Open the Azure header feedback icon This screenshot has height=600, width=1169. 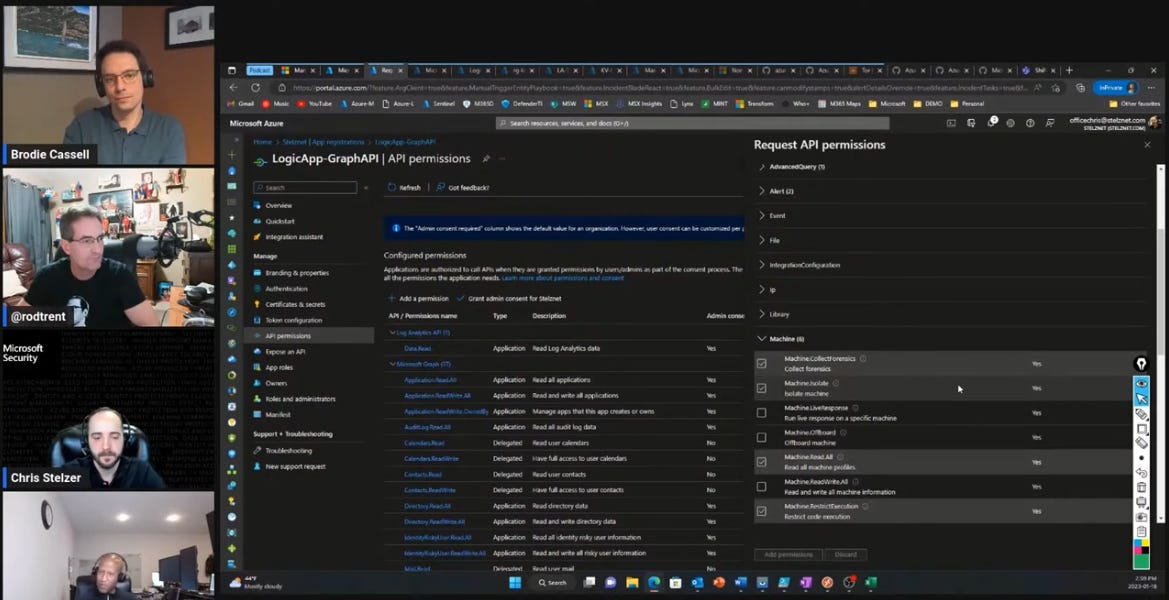1050,123
